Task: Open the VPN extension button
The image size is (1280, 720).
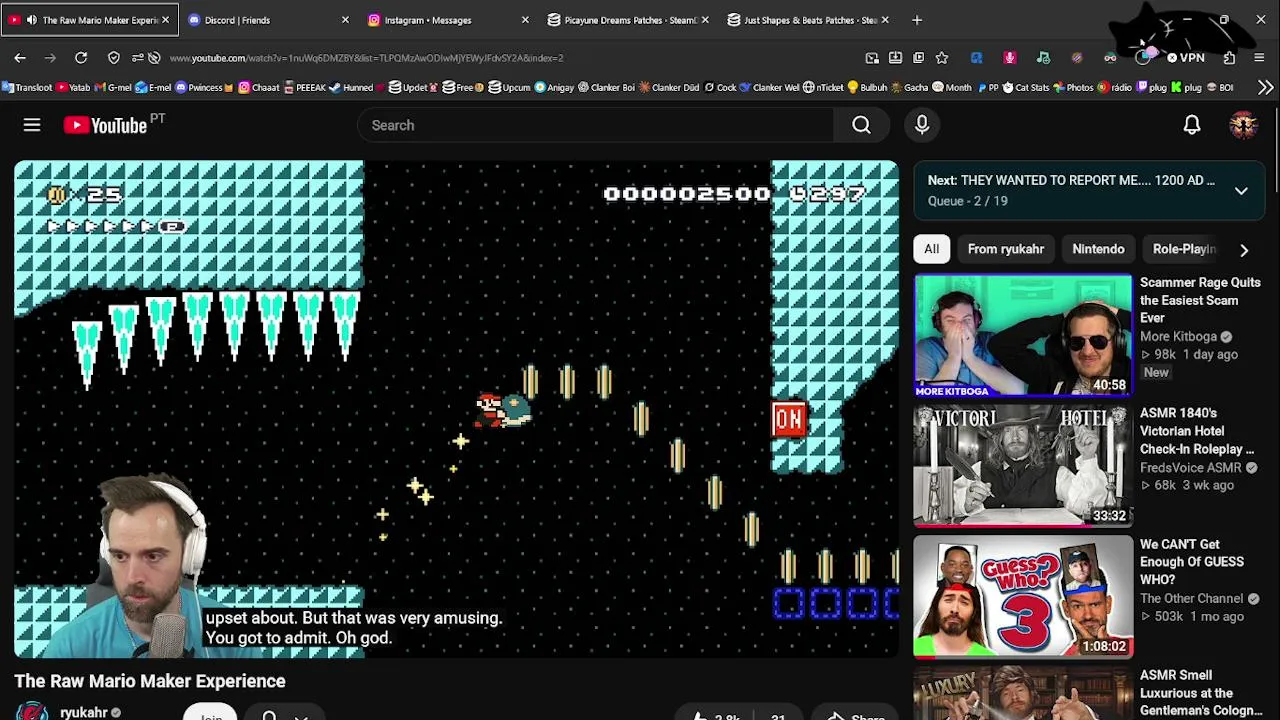Action: coord(1186,58)
